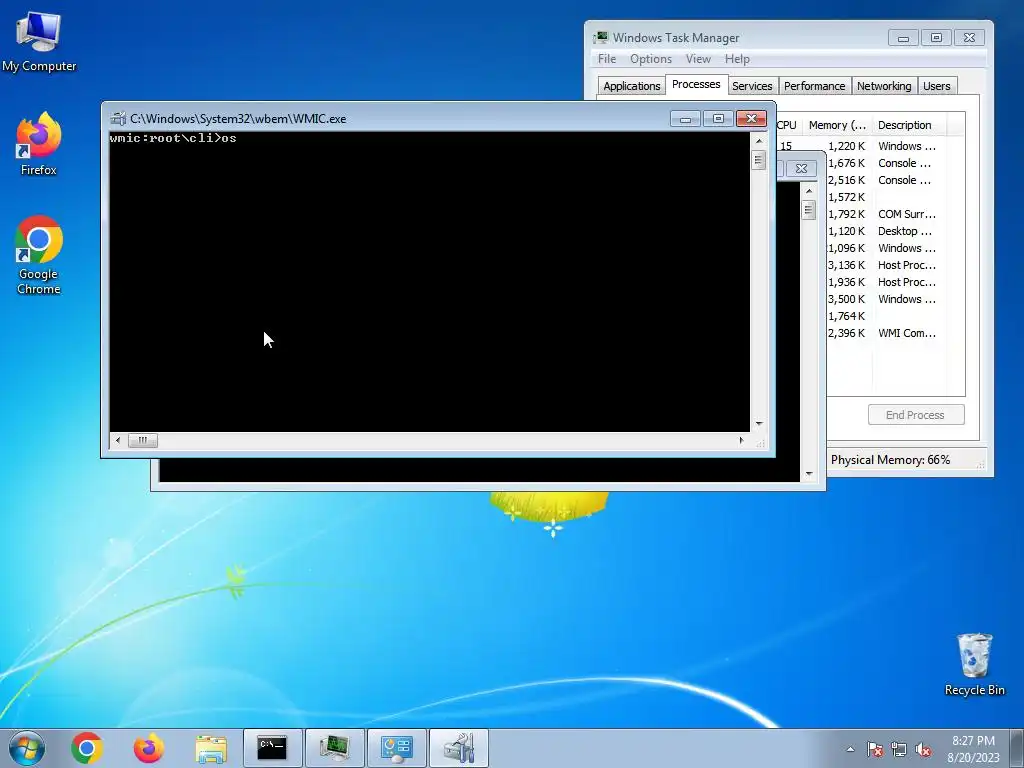Sort processes by Memory column header

(837, 125)
